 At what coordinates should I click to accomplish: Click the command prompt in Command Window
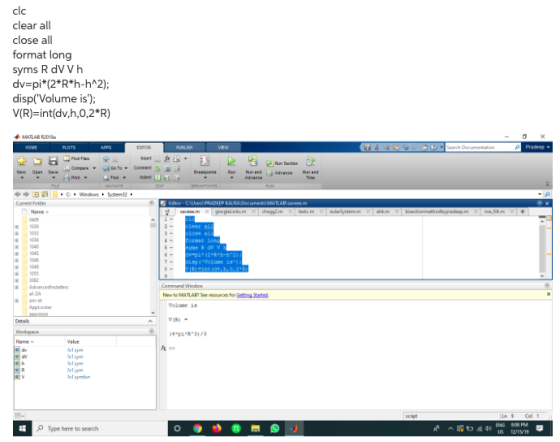coord(172,348)
